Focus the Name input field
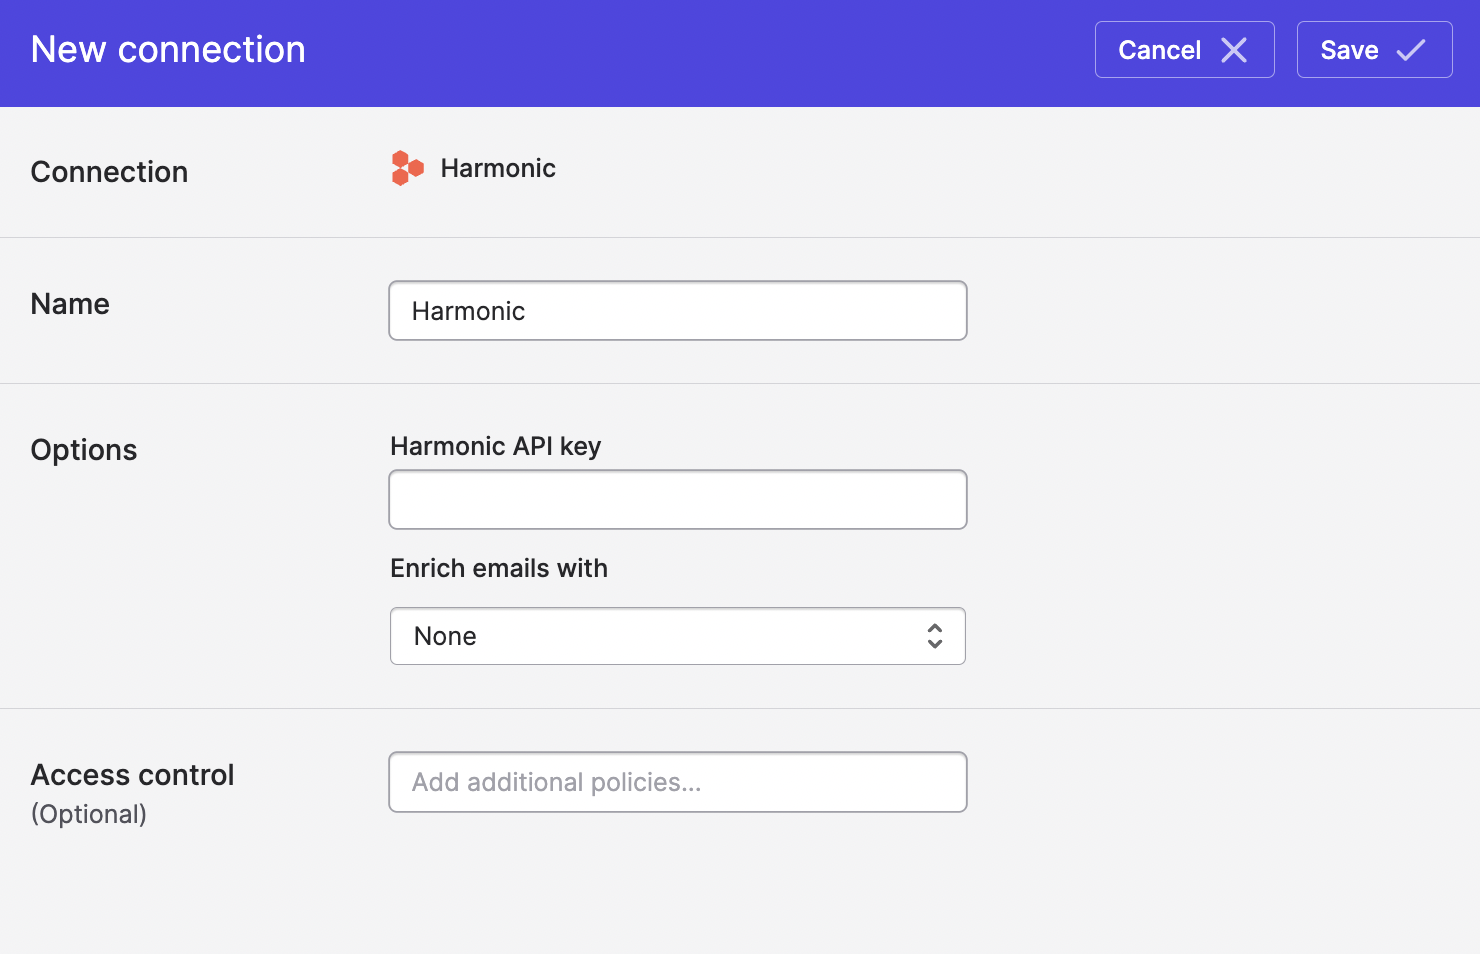This screenshot has height=954, width=1480. pos(678,311)
